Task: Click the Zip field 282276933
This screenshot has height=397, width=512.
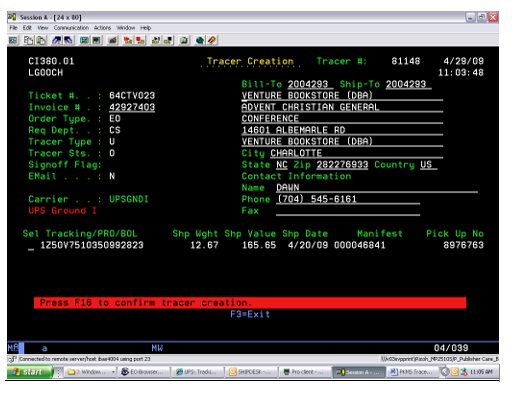Action: tap(342, 165)
